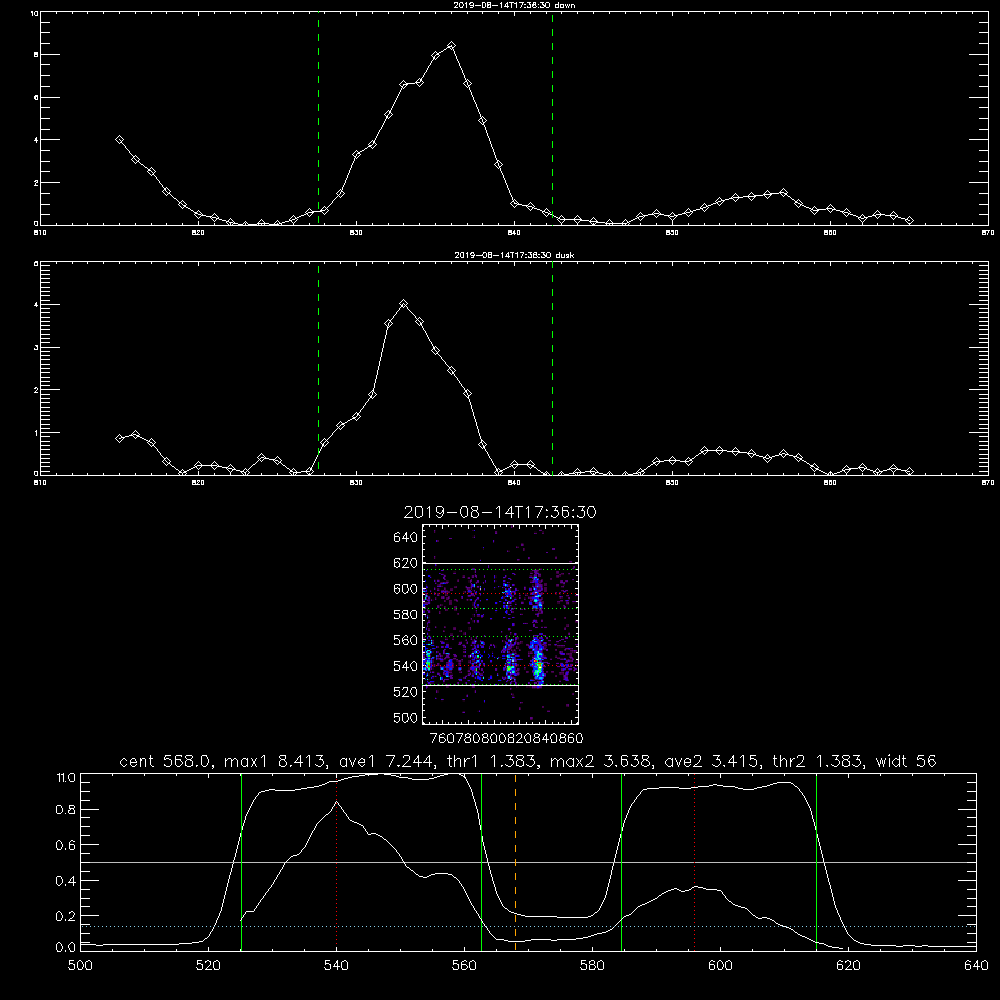Click the large timestamp title above the spectrogram image
This screenshot has height=1000, width=1000.
coord(500,513)
